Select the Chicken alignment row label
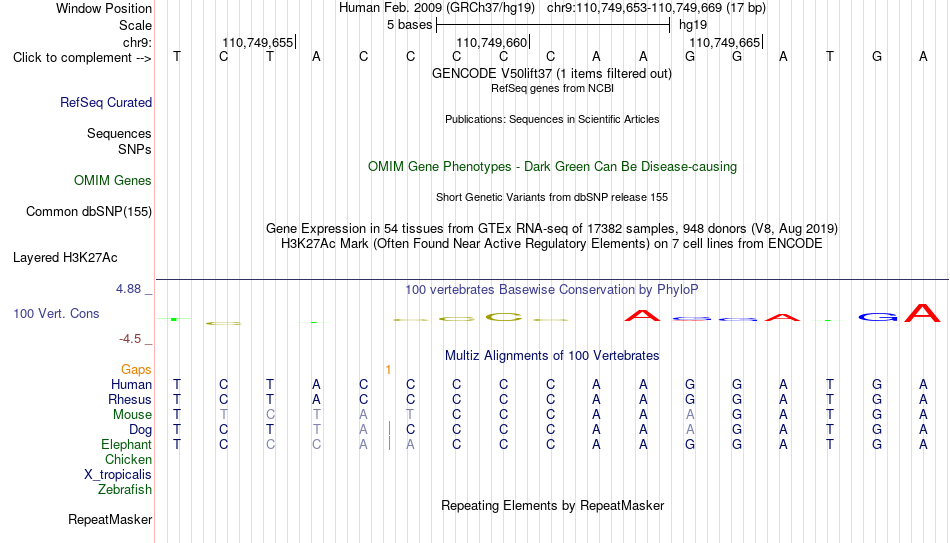Viewport: 950px width, 543px height. (x=128, y=459)
